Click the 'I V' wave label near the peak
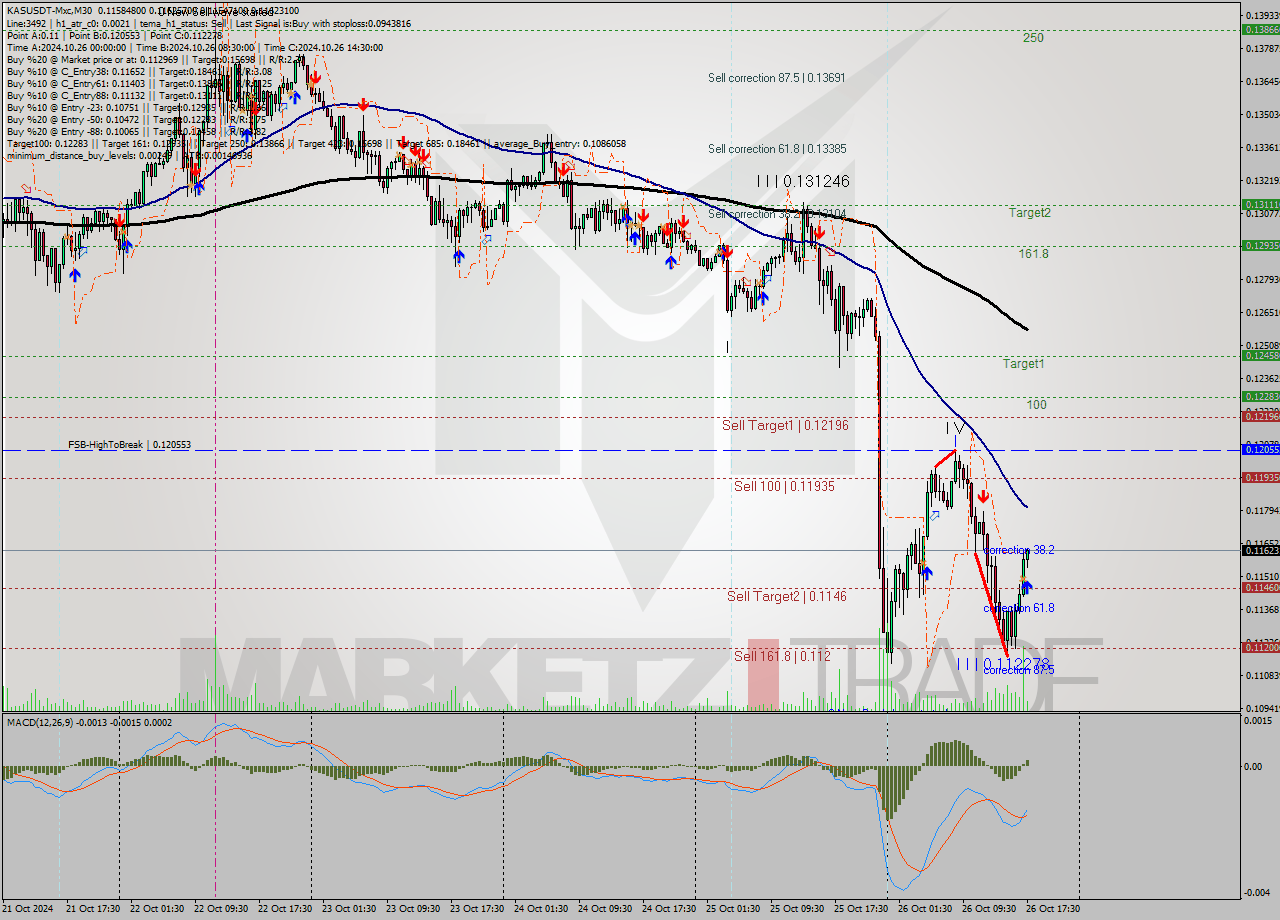1280x920 pixels. click(956, 428)
